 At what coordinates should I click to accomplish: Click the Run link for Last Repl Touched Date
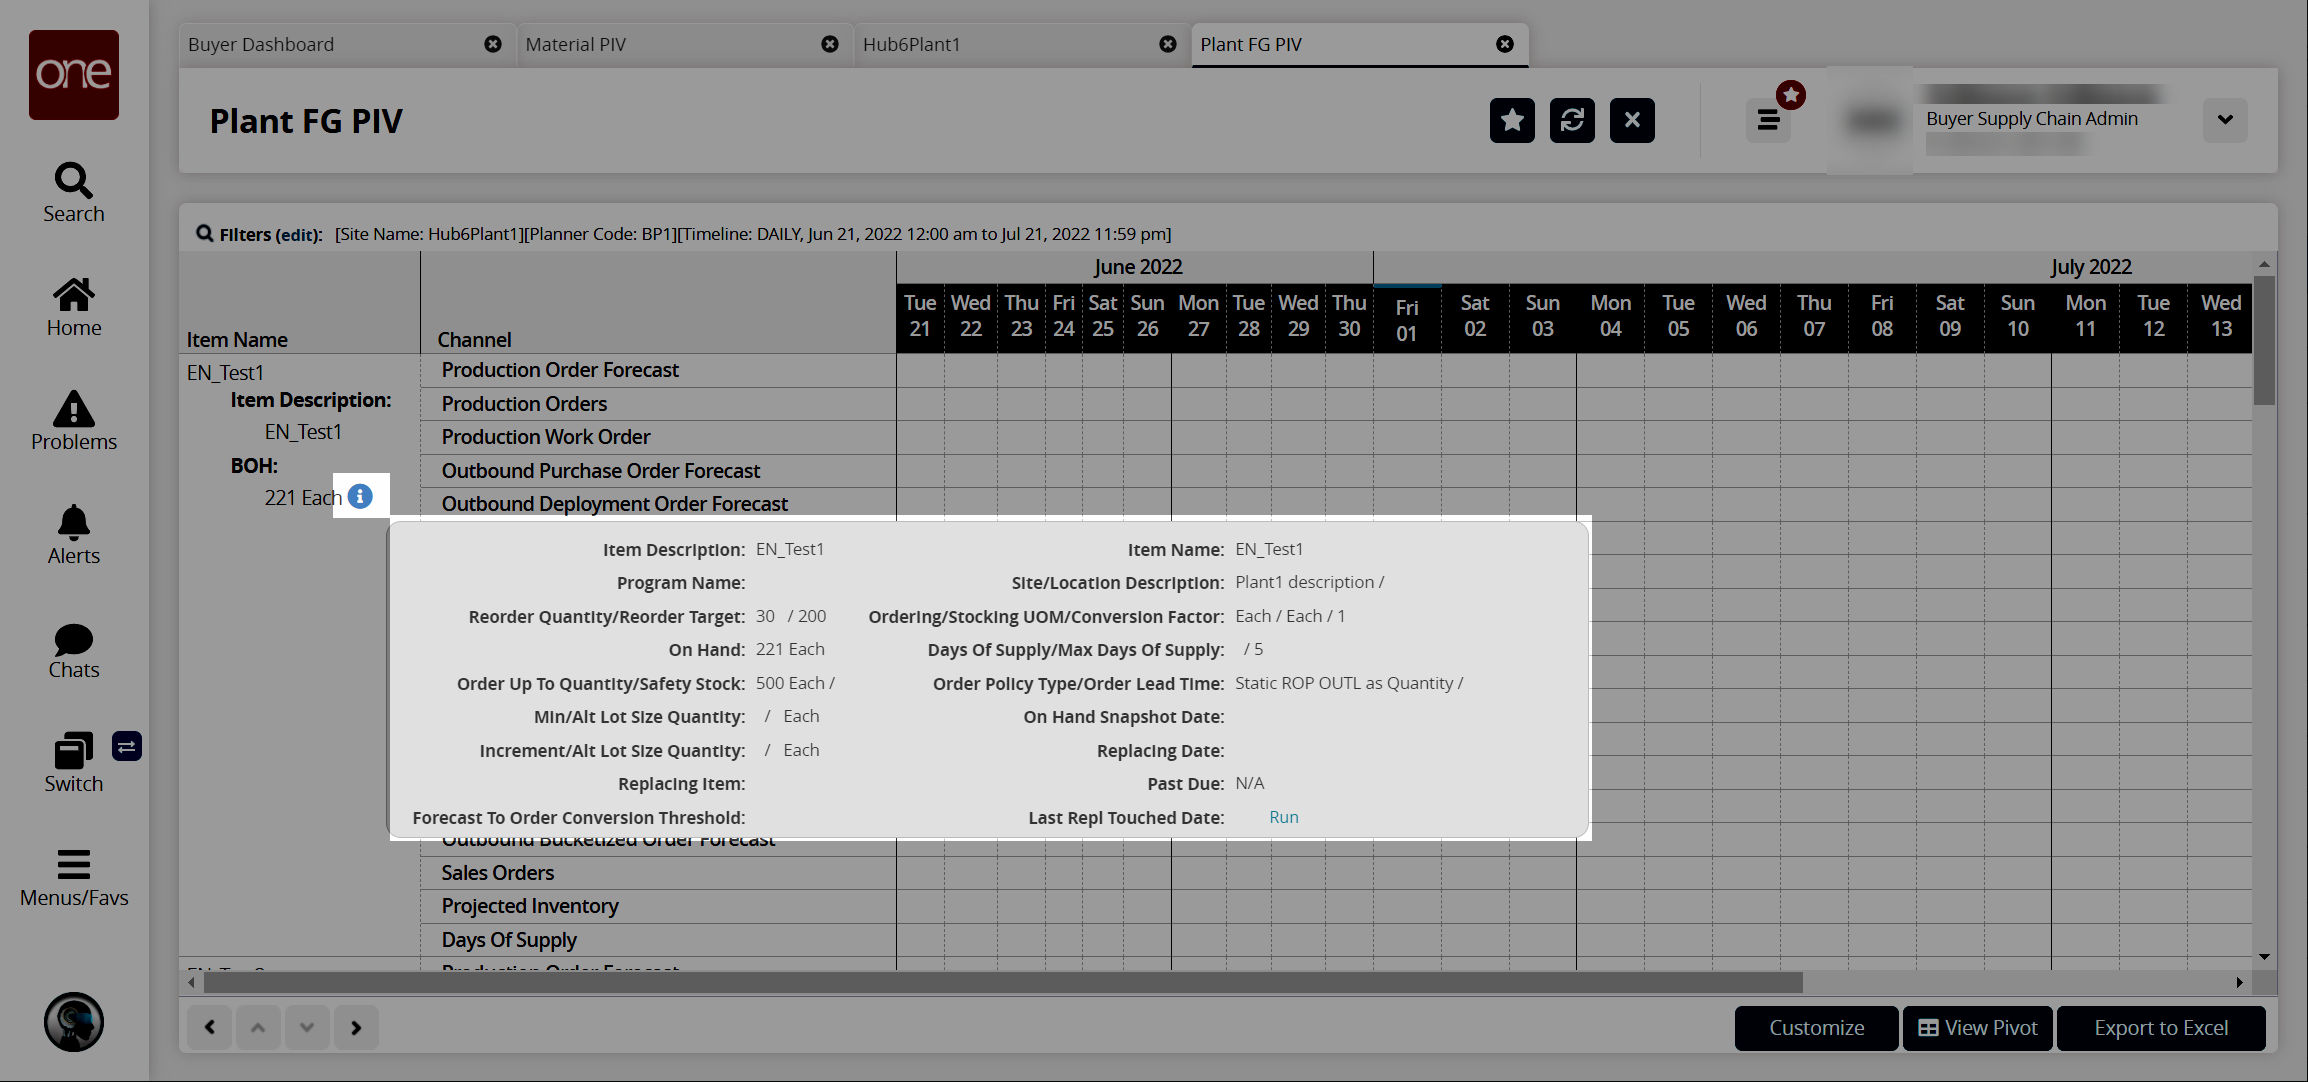(1283, 817)
